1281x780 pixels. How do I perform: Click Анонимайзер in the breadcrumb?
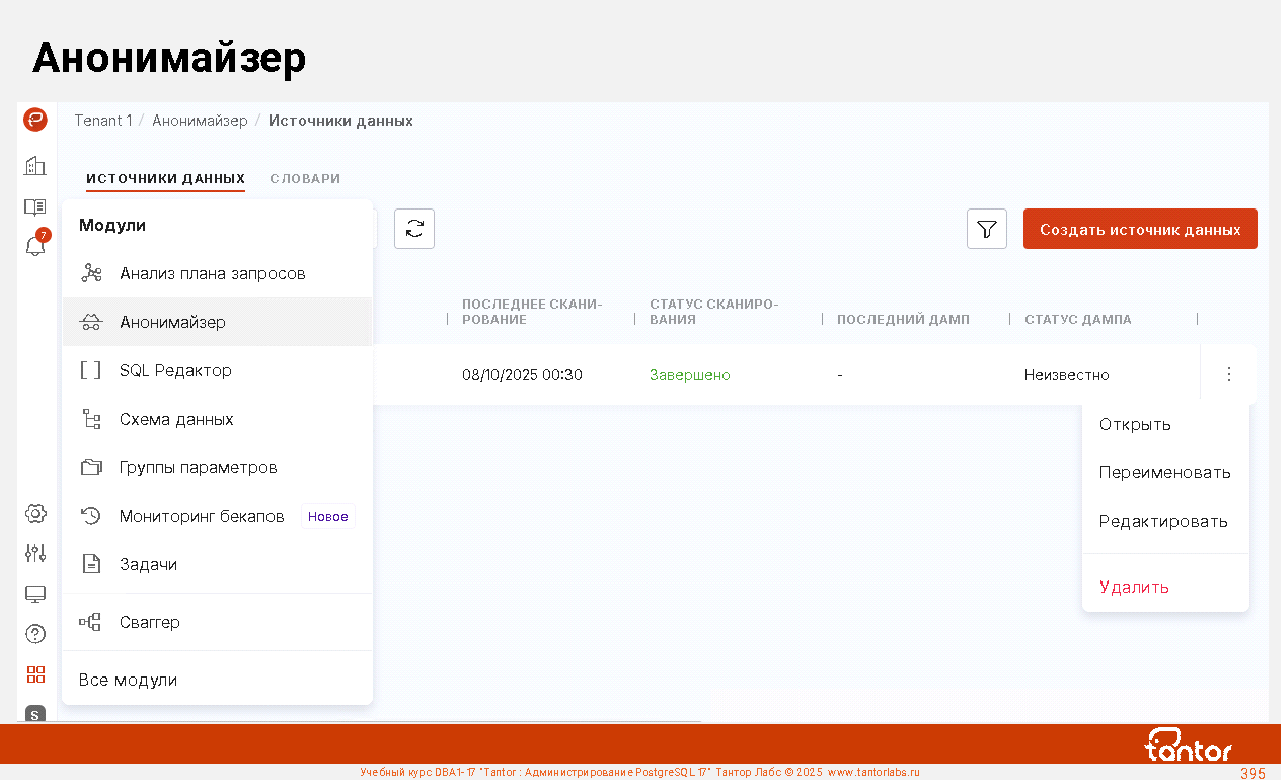[x=199, y=121]
